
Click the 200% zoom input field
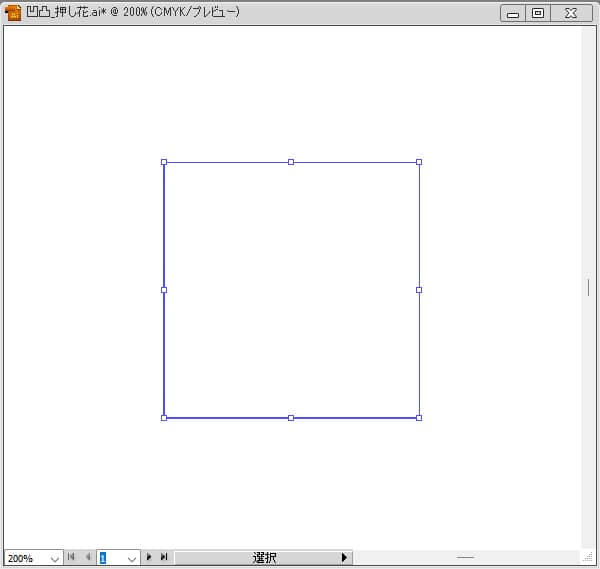click(24, 558)
